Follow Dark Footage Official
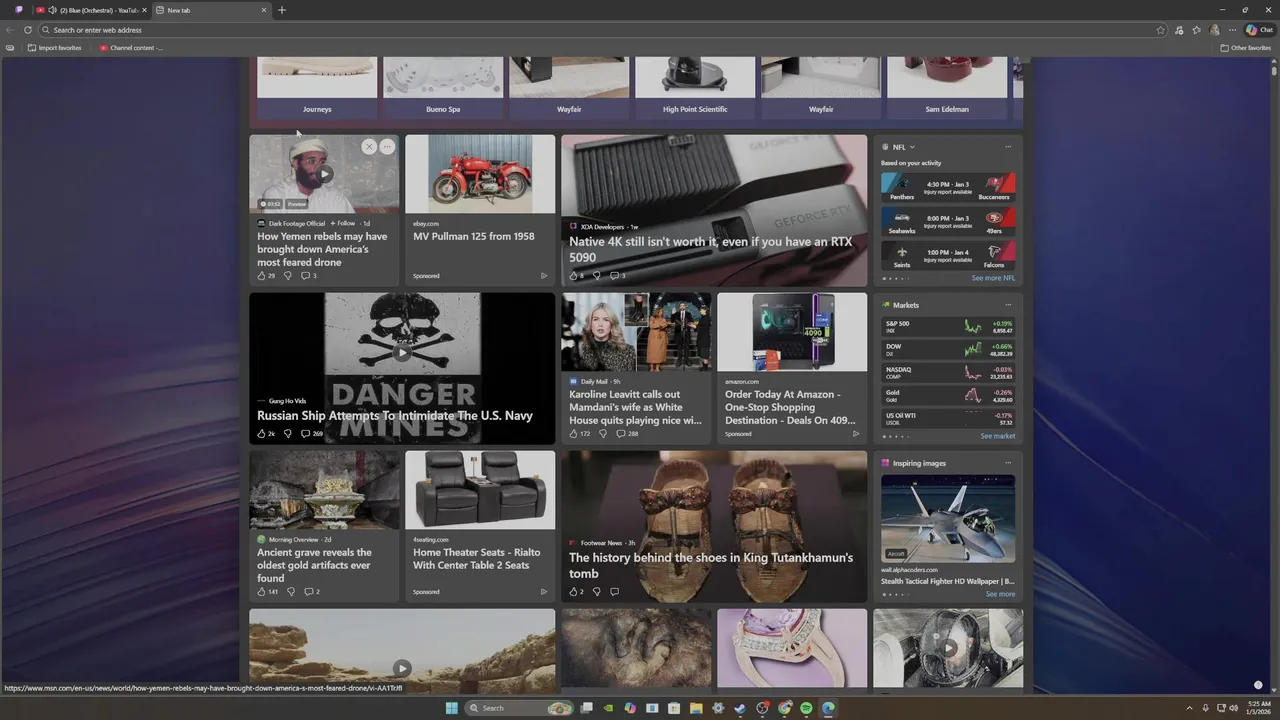Viewport: 1280px width, 720px height. 343,223
